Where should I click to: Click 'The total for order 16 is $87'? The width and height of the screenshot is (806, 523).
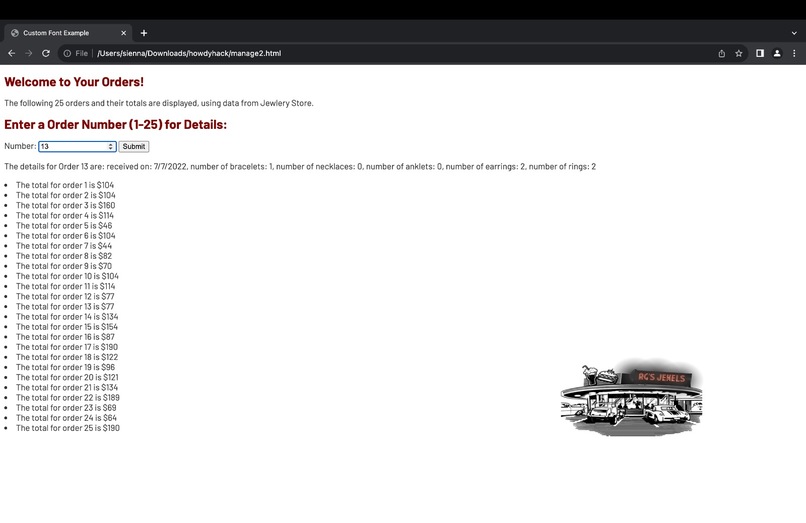coord(65,337)
